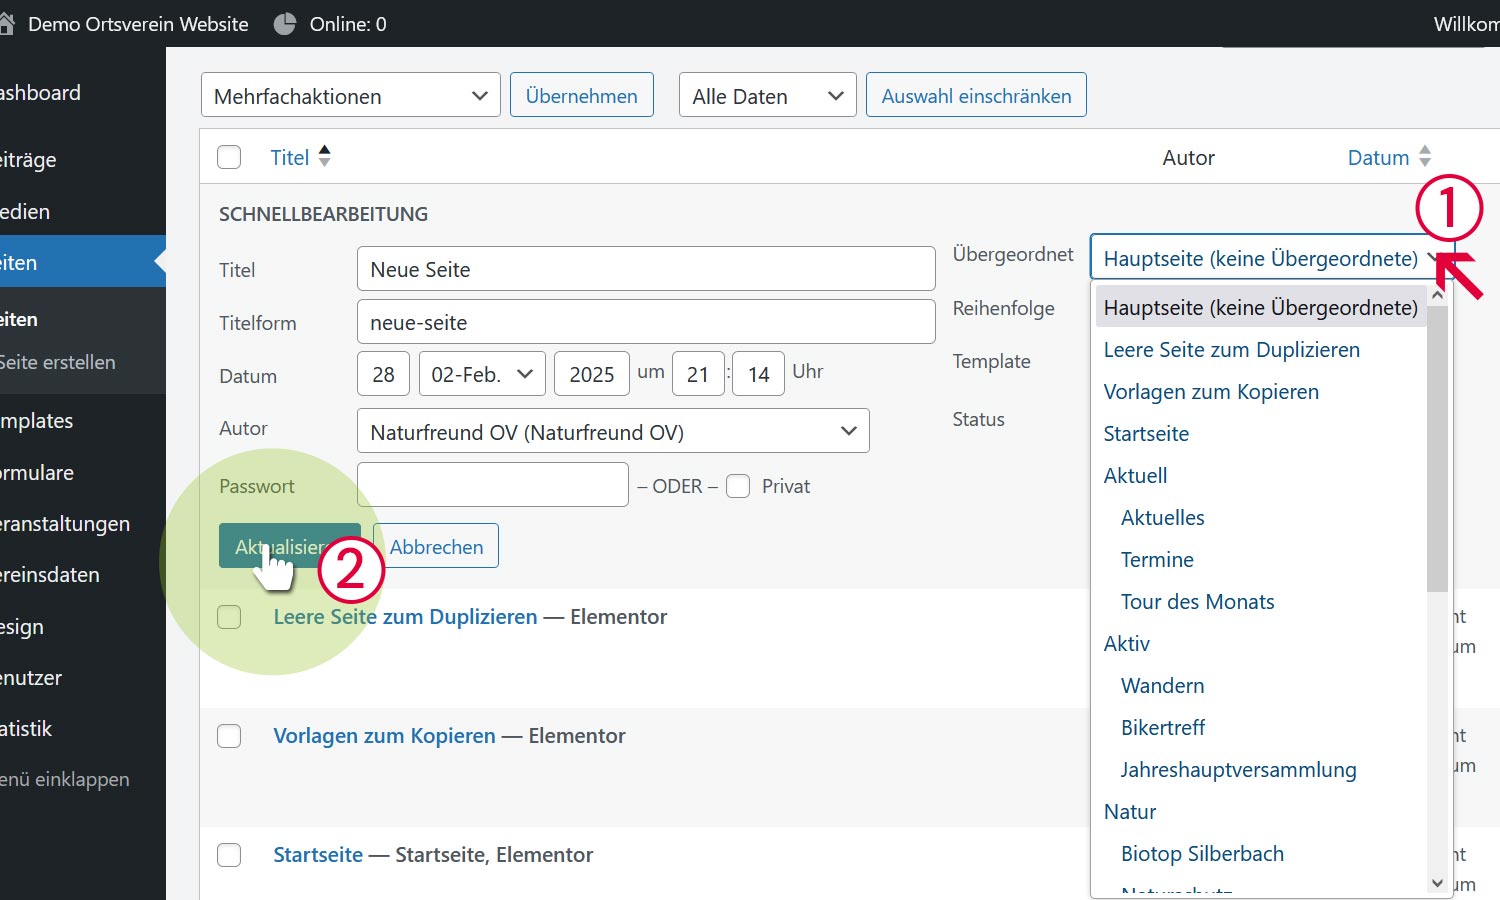
Task: Click the Übernehmen button
Action: [582, 95]
